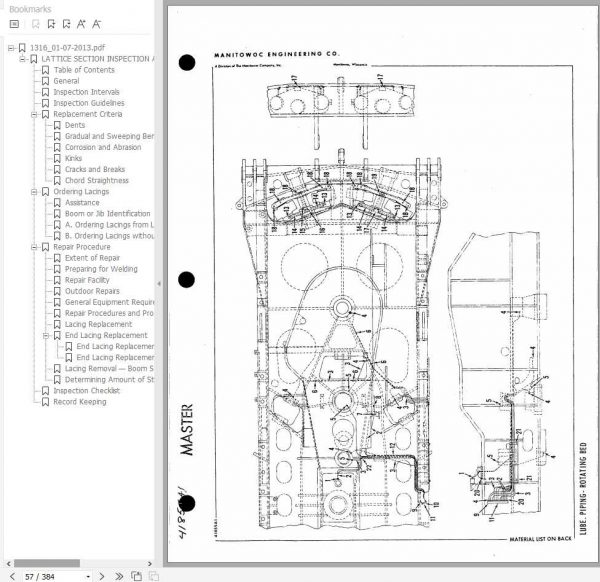Viewport: 600px width, 582px height.
Task: Go to the Assistance bookmark
Action: coord(82,203)
